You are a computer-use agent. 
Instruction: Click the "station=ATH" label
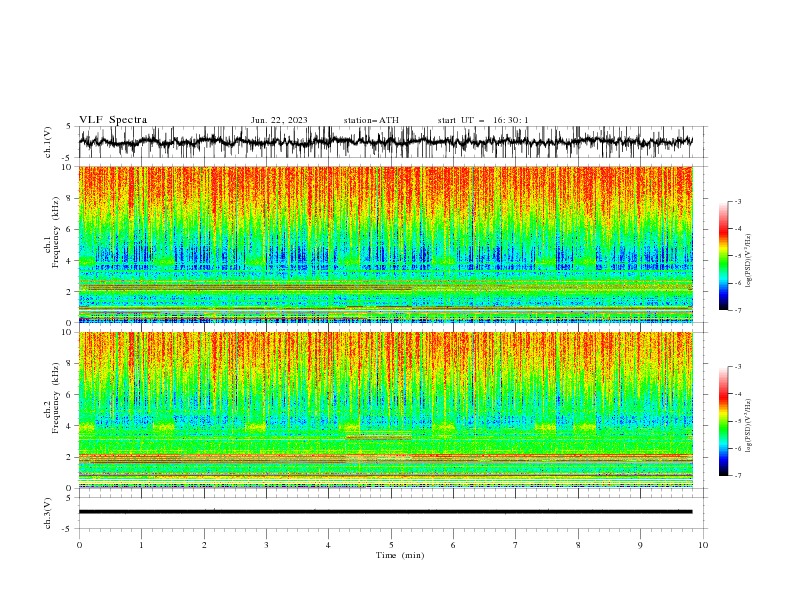tap(371, 120)
